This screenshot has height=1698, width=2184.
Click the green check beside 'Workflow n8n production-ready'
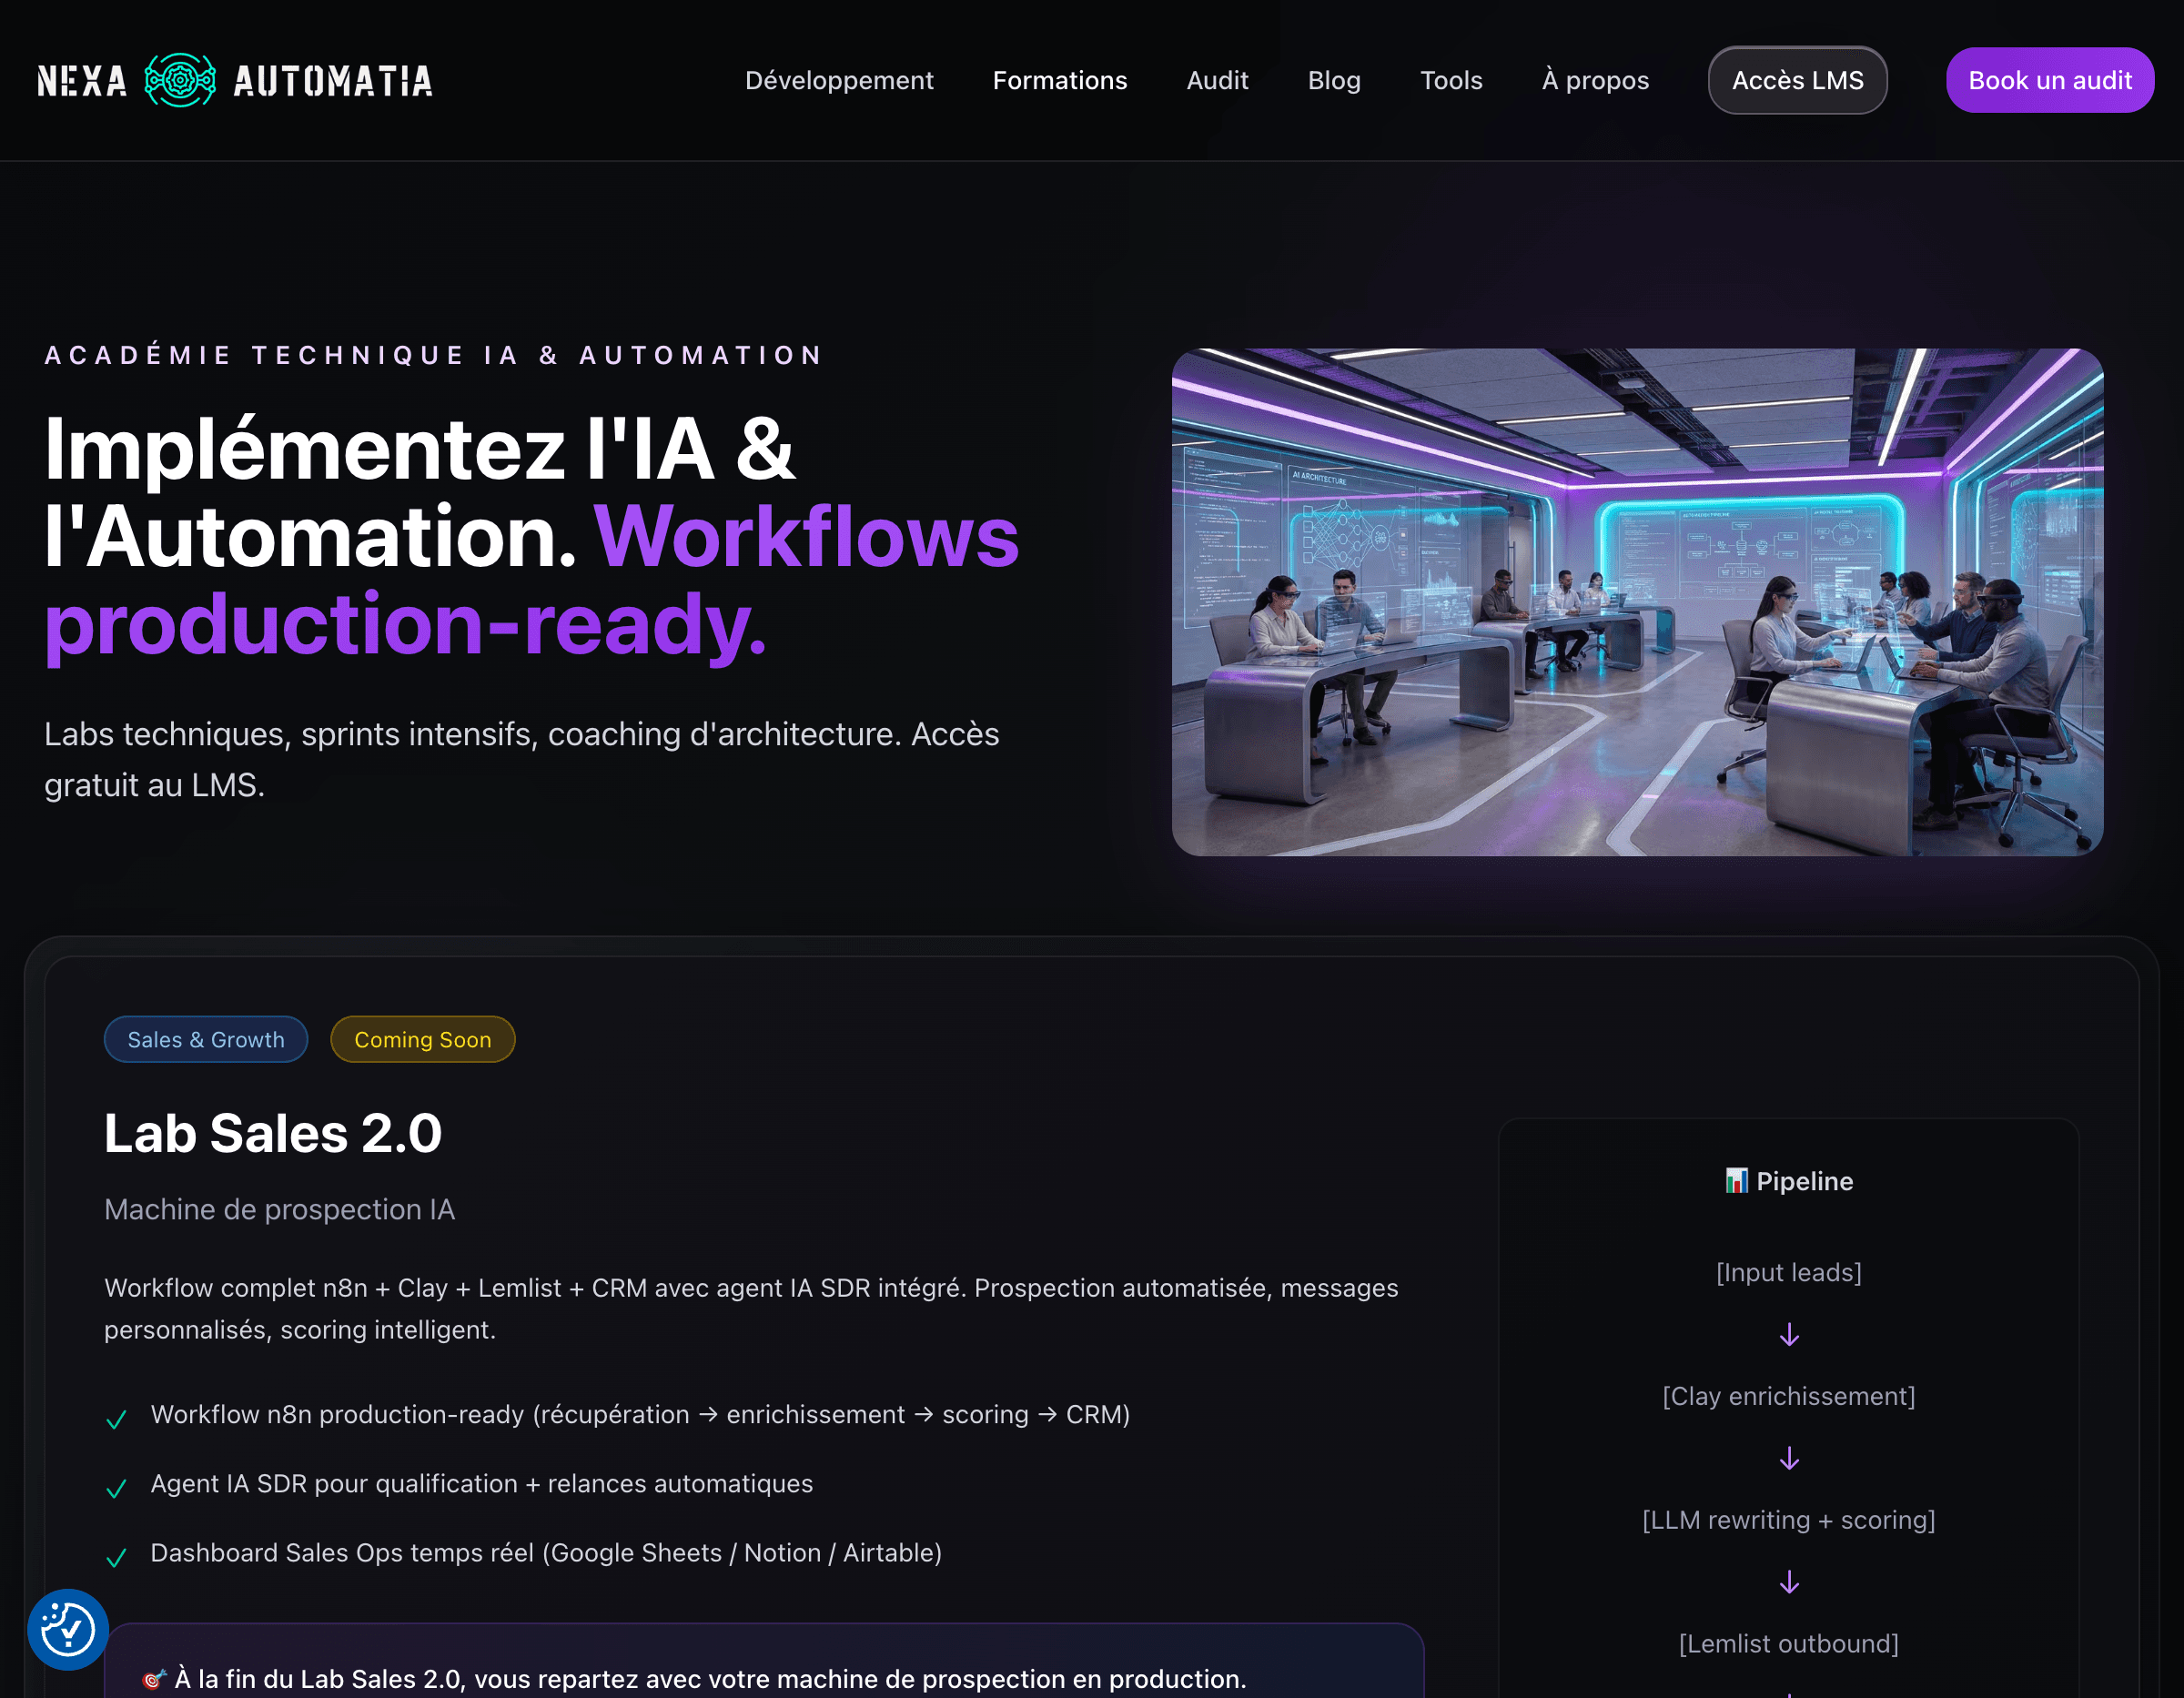click(x=117, y=1419)
